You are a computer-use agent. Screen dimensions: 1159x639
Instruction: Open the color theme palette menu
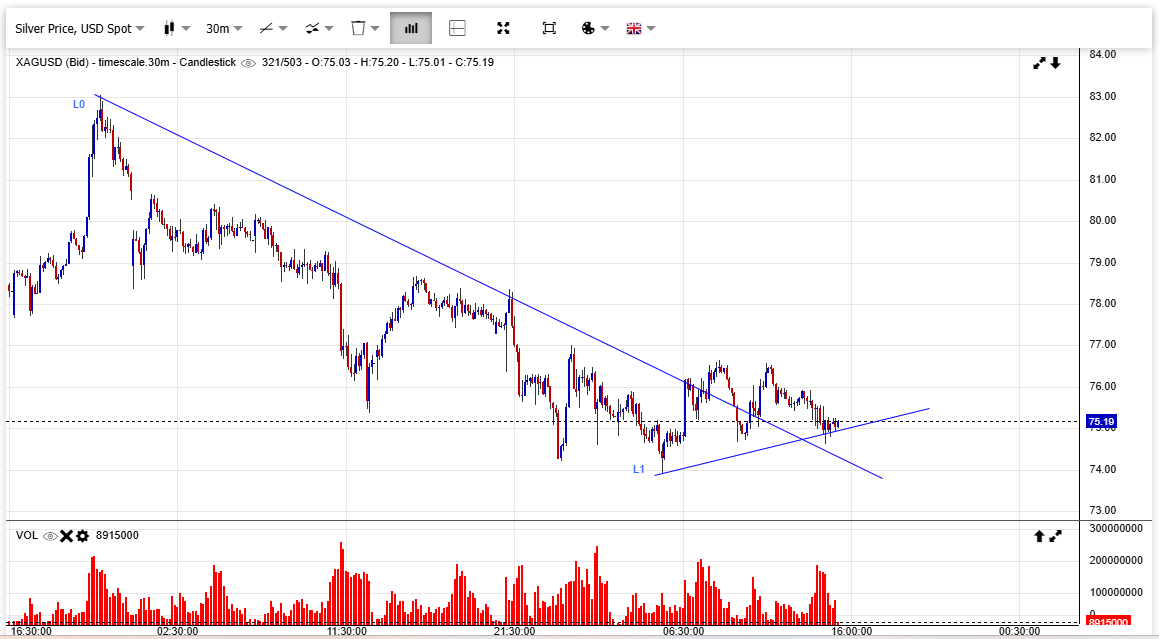click(x=594, y=28)
